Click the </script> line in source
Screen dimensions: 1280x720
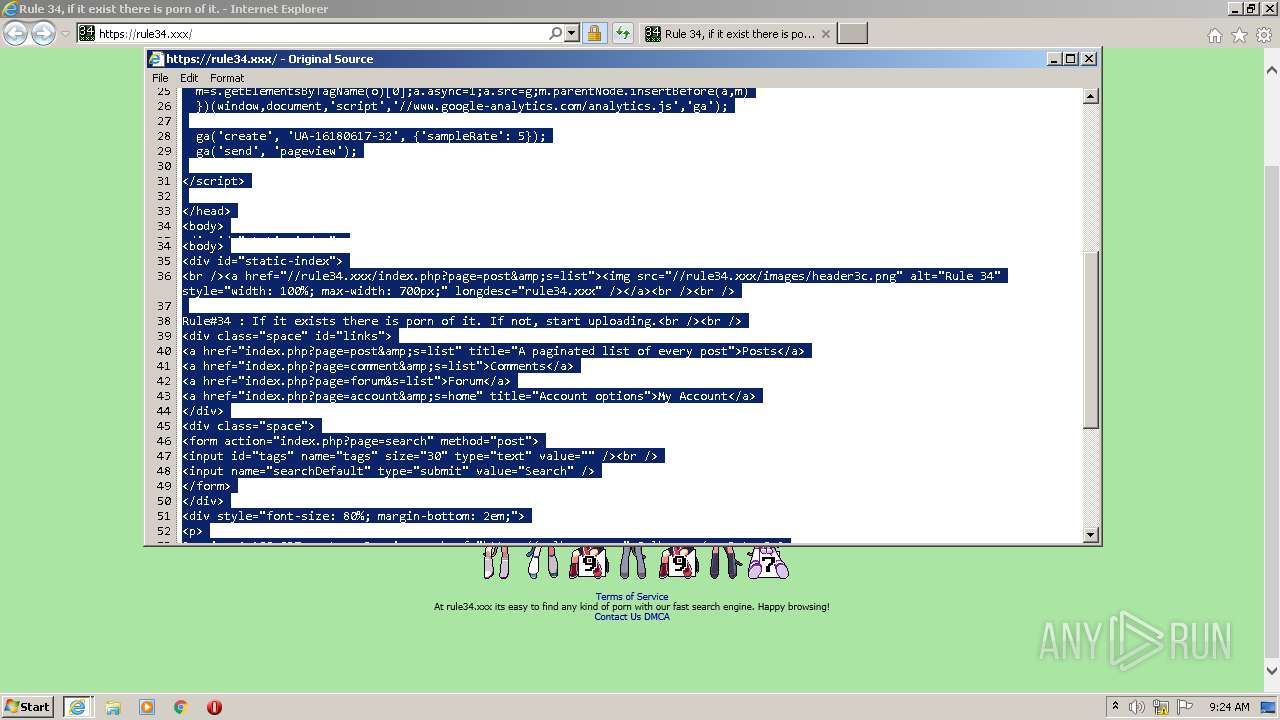point(216,181)
